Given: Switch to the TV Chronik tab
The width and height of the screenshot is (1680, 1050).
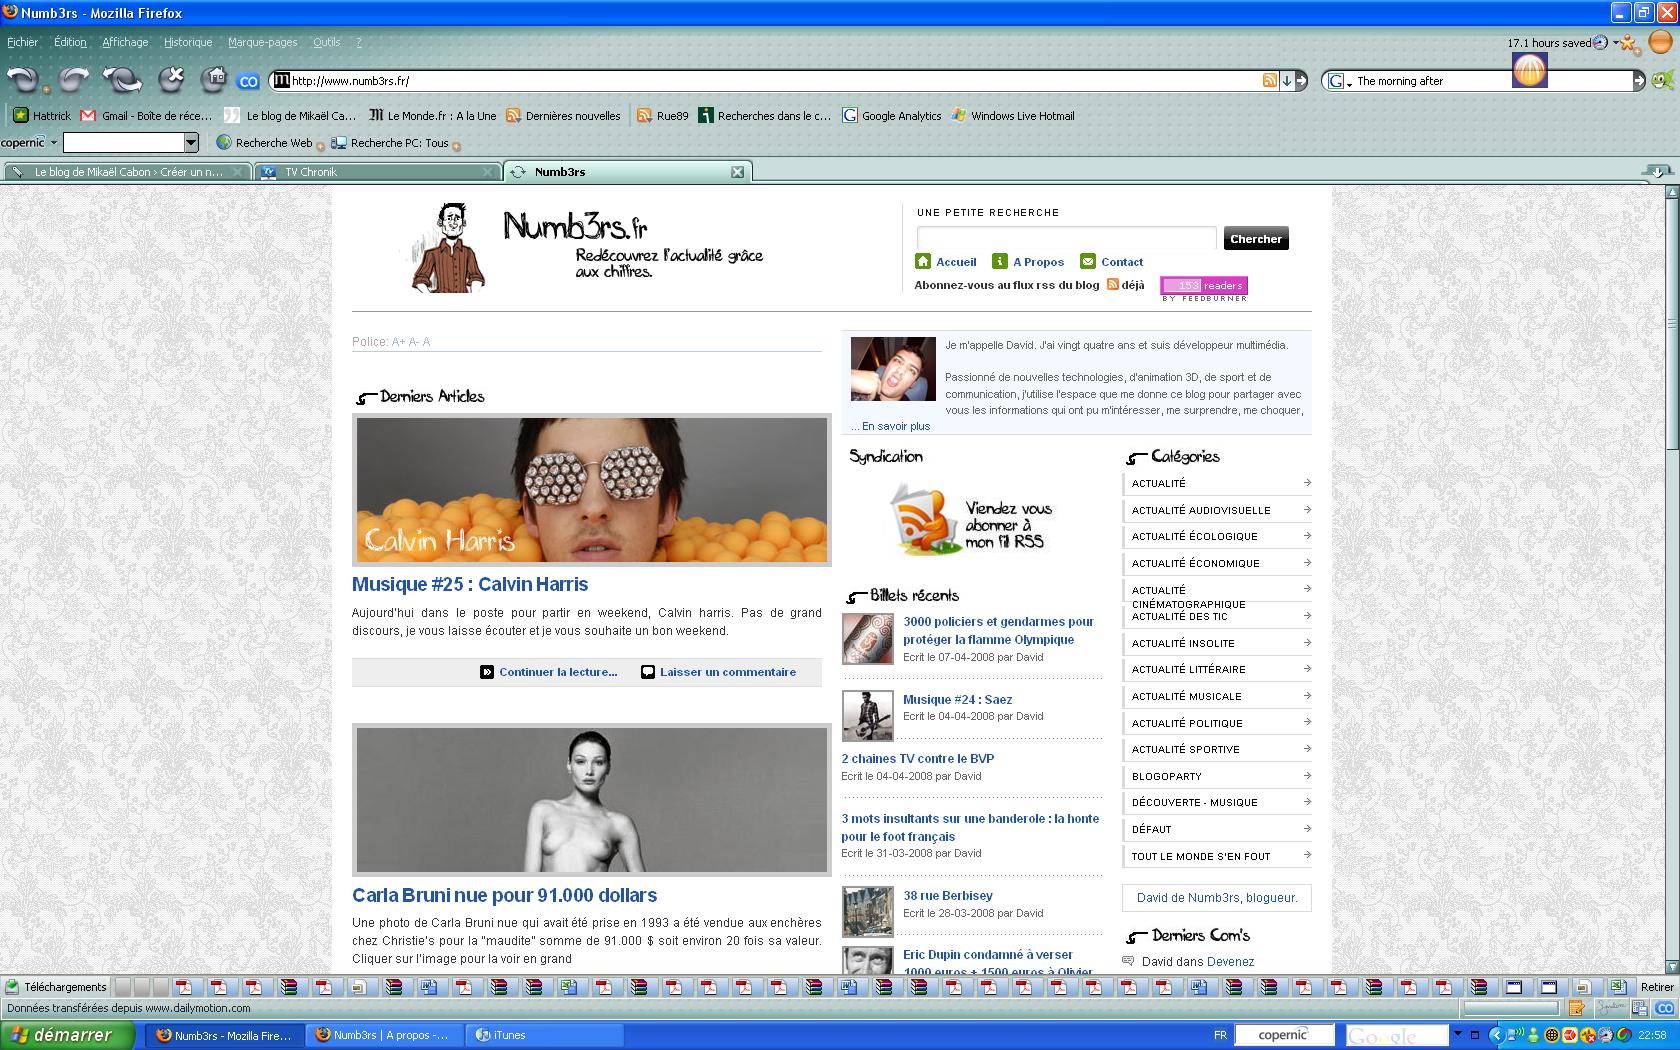Looking at the screenshot, I should coord(377,172).
